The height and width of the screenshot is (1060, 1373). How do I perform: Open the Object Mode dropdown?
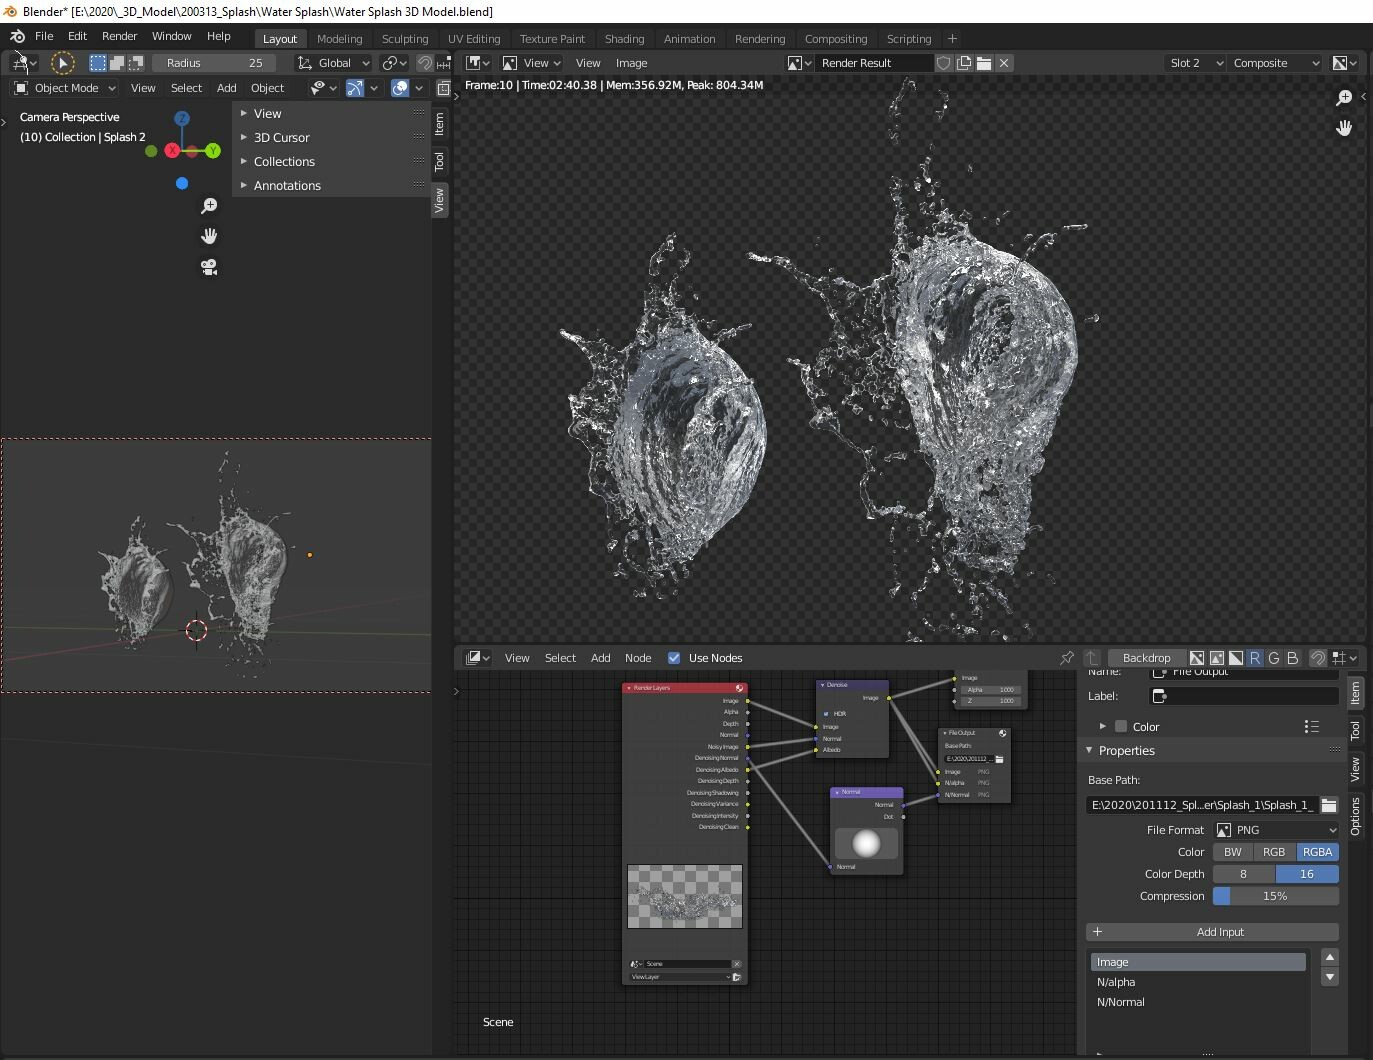[63, 87]
